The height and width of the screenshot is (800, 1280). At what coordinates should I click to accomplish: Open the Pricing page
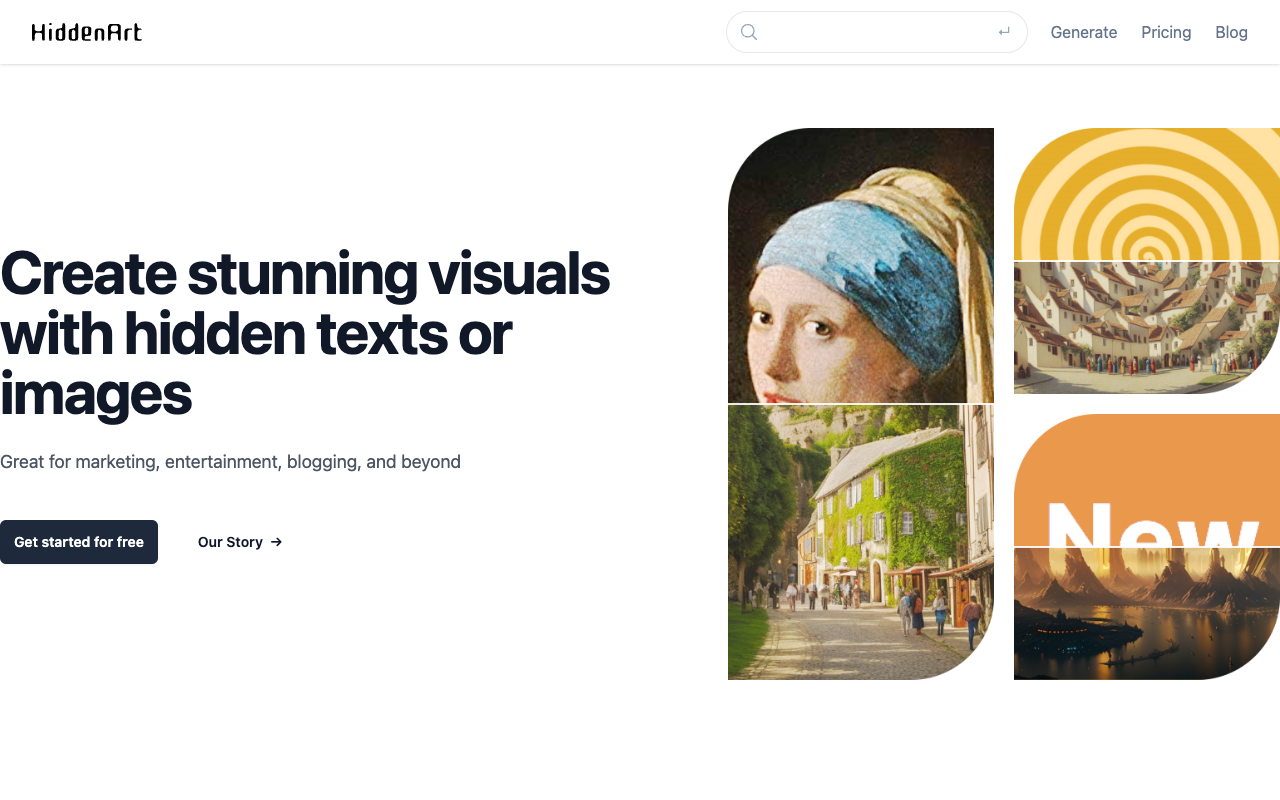(x=1166, y=32)
